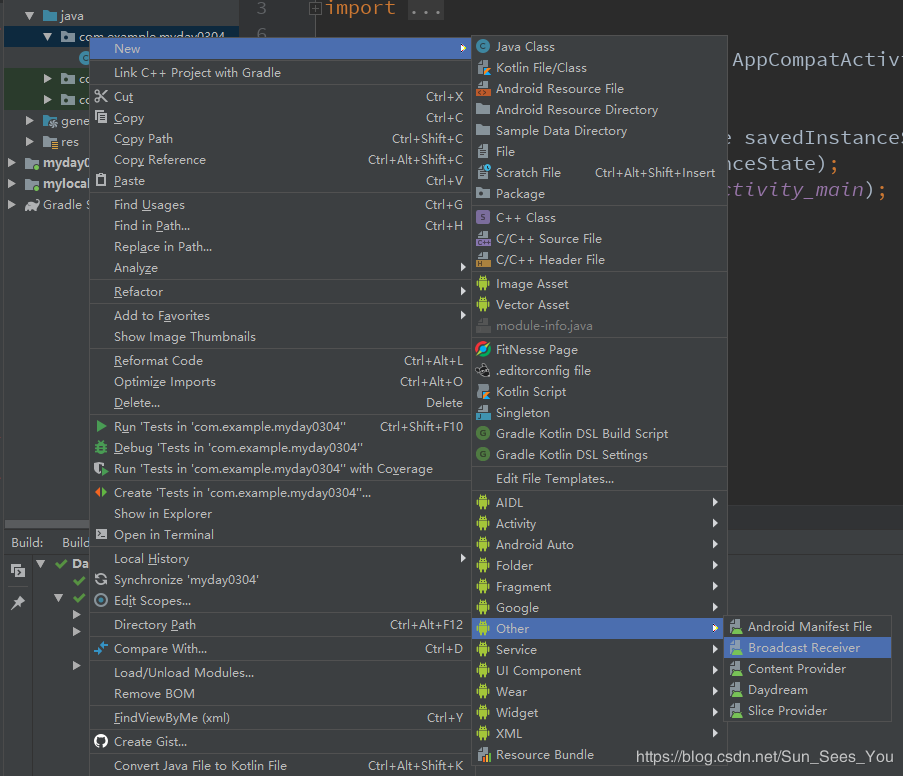This screenshot has height=776, width=903.
Task: Click Find Usages menu item
Action: [x=280, y=205]
